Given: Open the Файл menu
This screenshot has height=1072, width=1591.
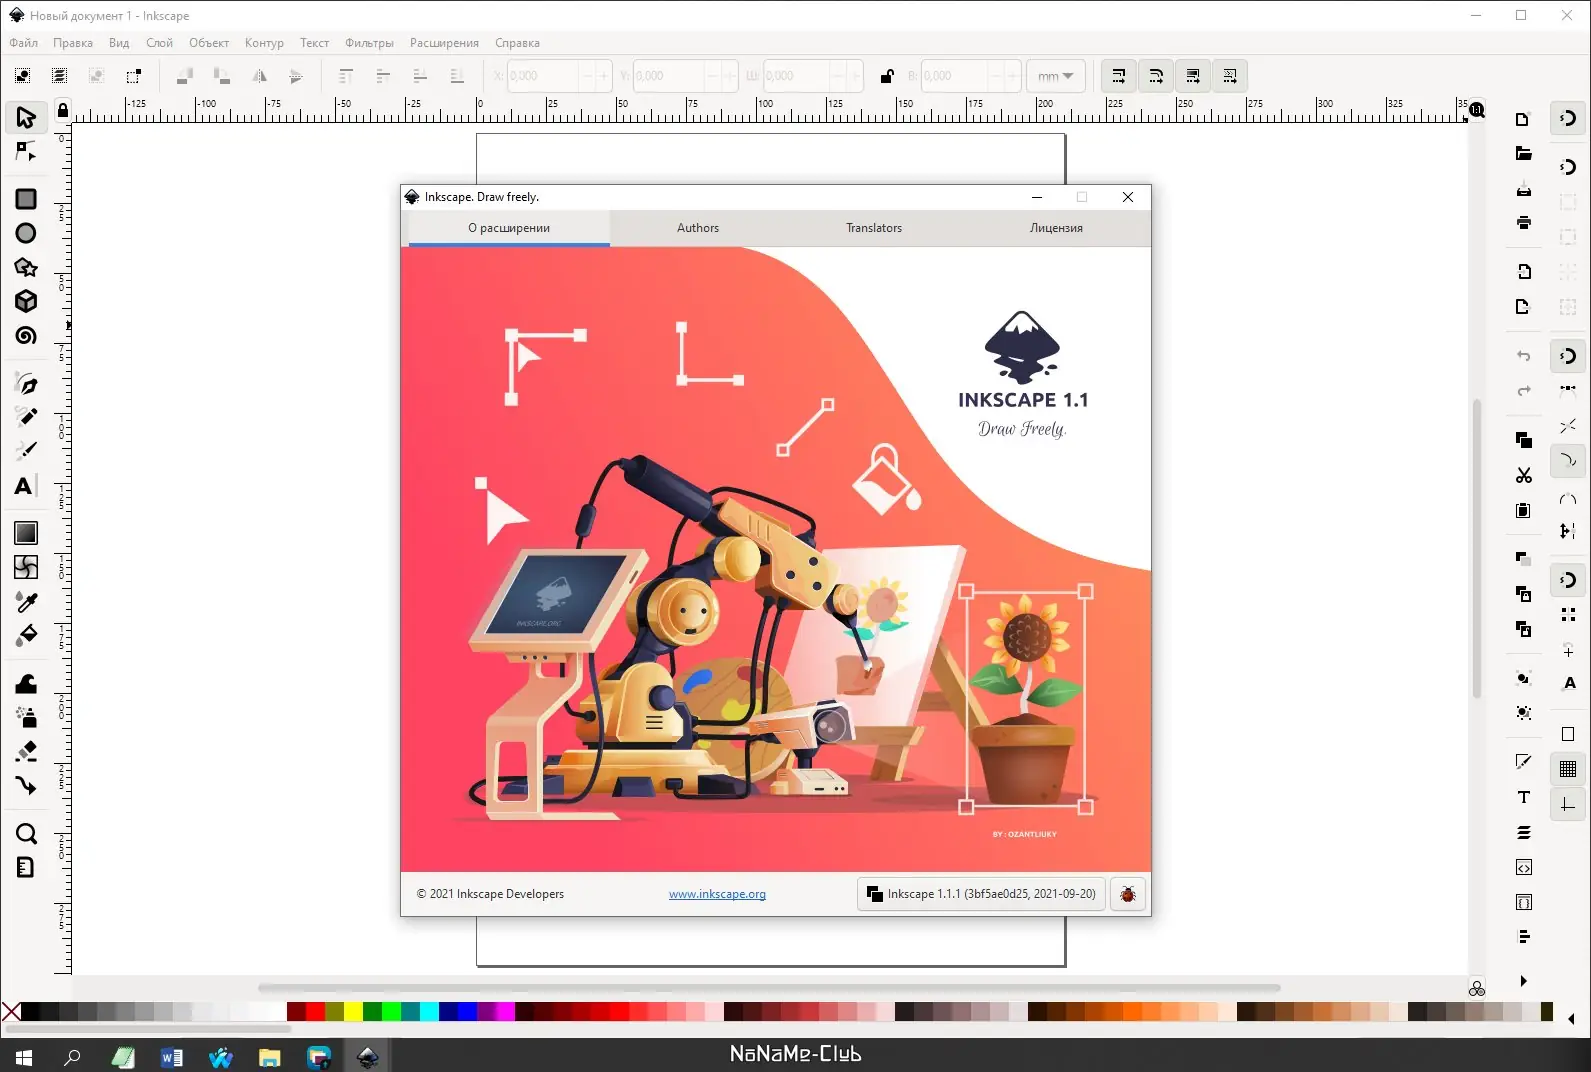Looking at the screenshot, I should (23, 43).
